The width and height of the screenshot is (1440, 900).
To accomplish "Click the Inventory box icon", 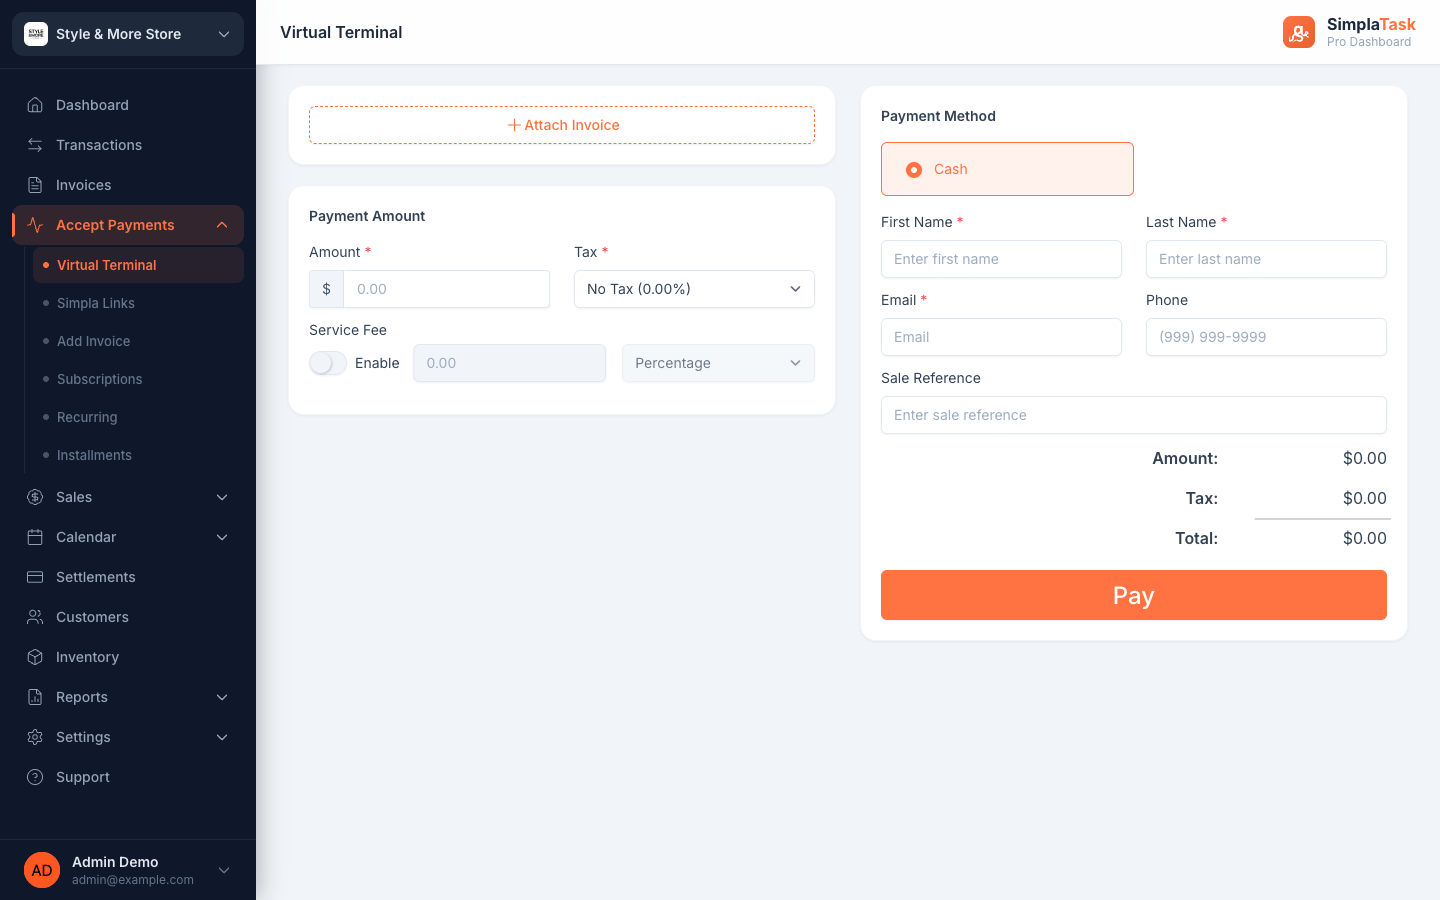I will pyautogui.click(x=35, y=657).
